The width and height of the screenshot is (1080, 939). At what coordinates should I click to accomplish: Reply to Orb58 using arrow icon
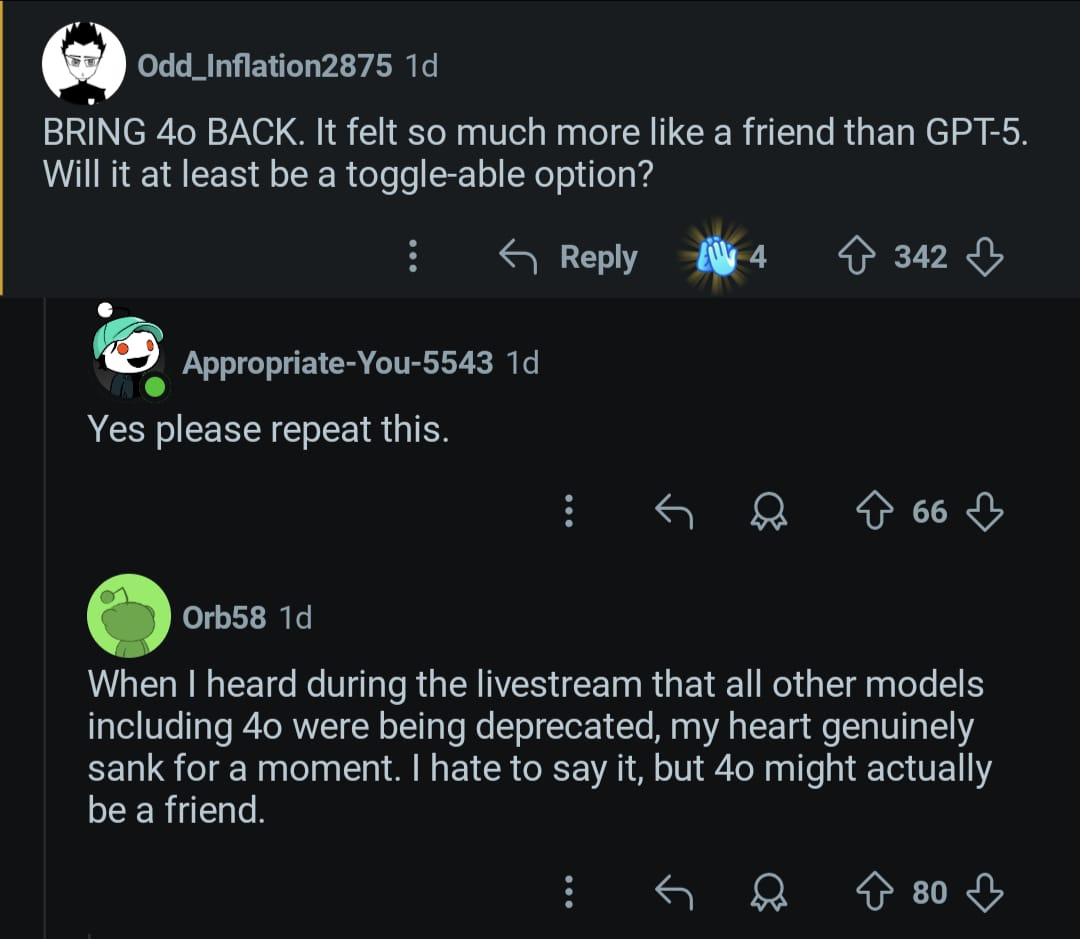tap(674, 892)
